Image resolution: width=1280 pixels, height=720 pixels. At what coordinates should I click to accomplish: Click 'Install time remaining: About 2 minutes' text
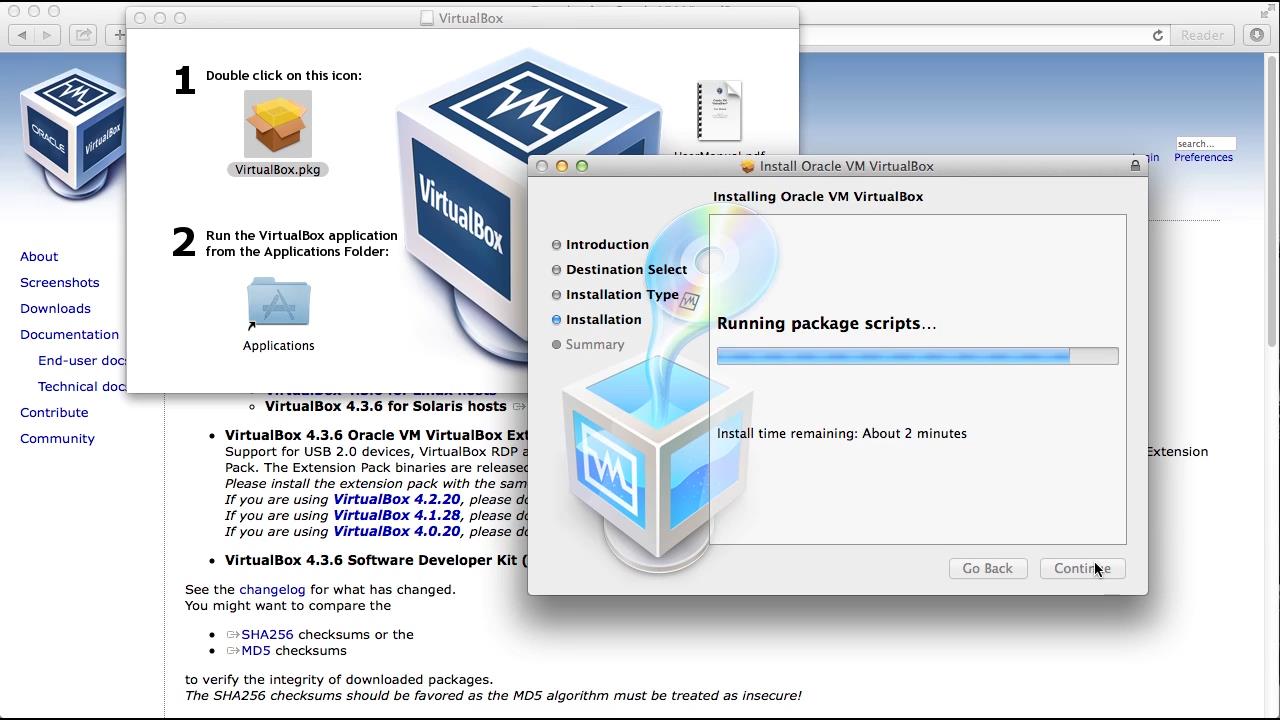[842, 433]
